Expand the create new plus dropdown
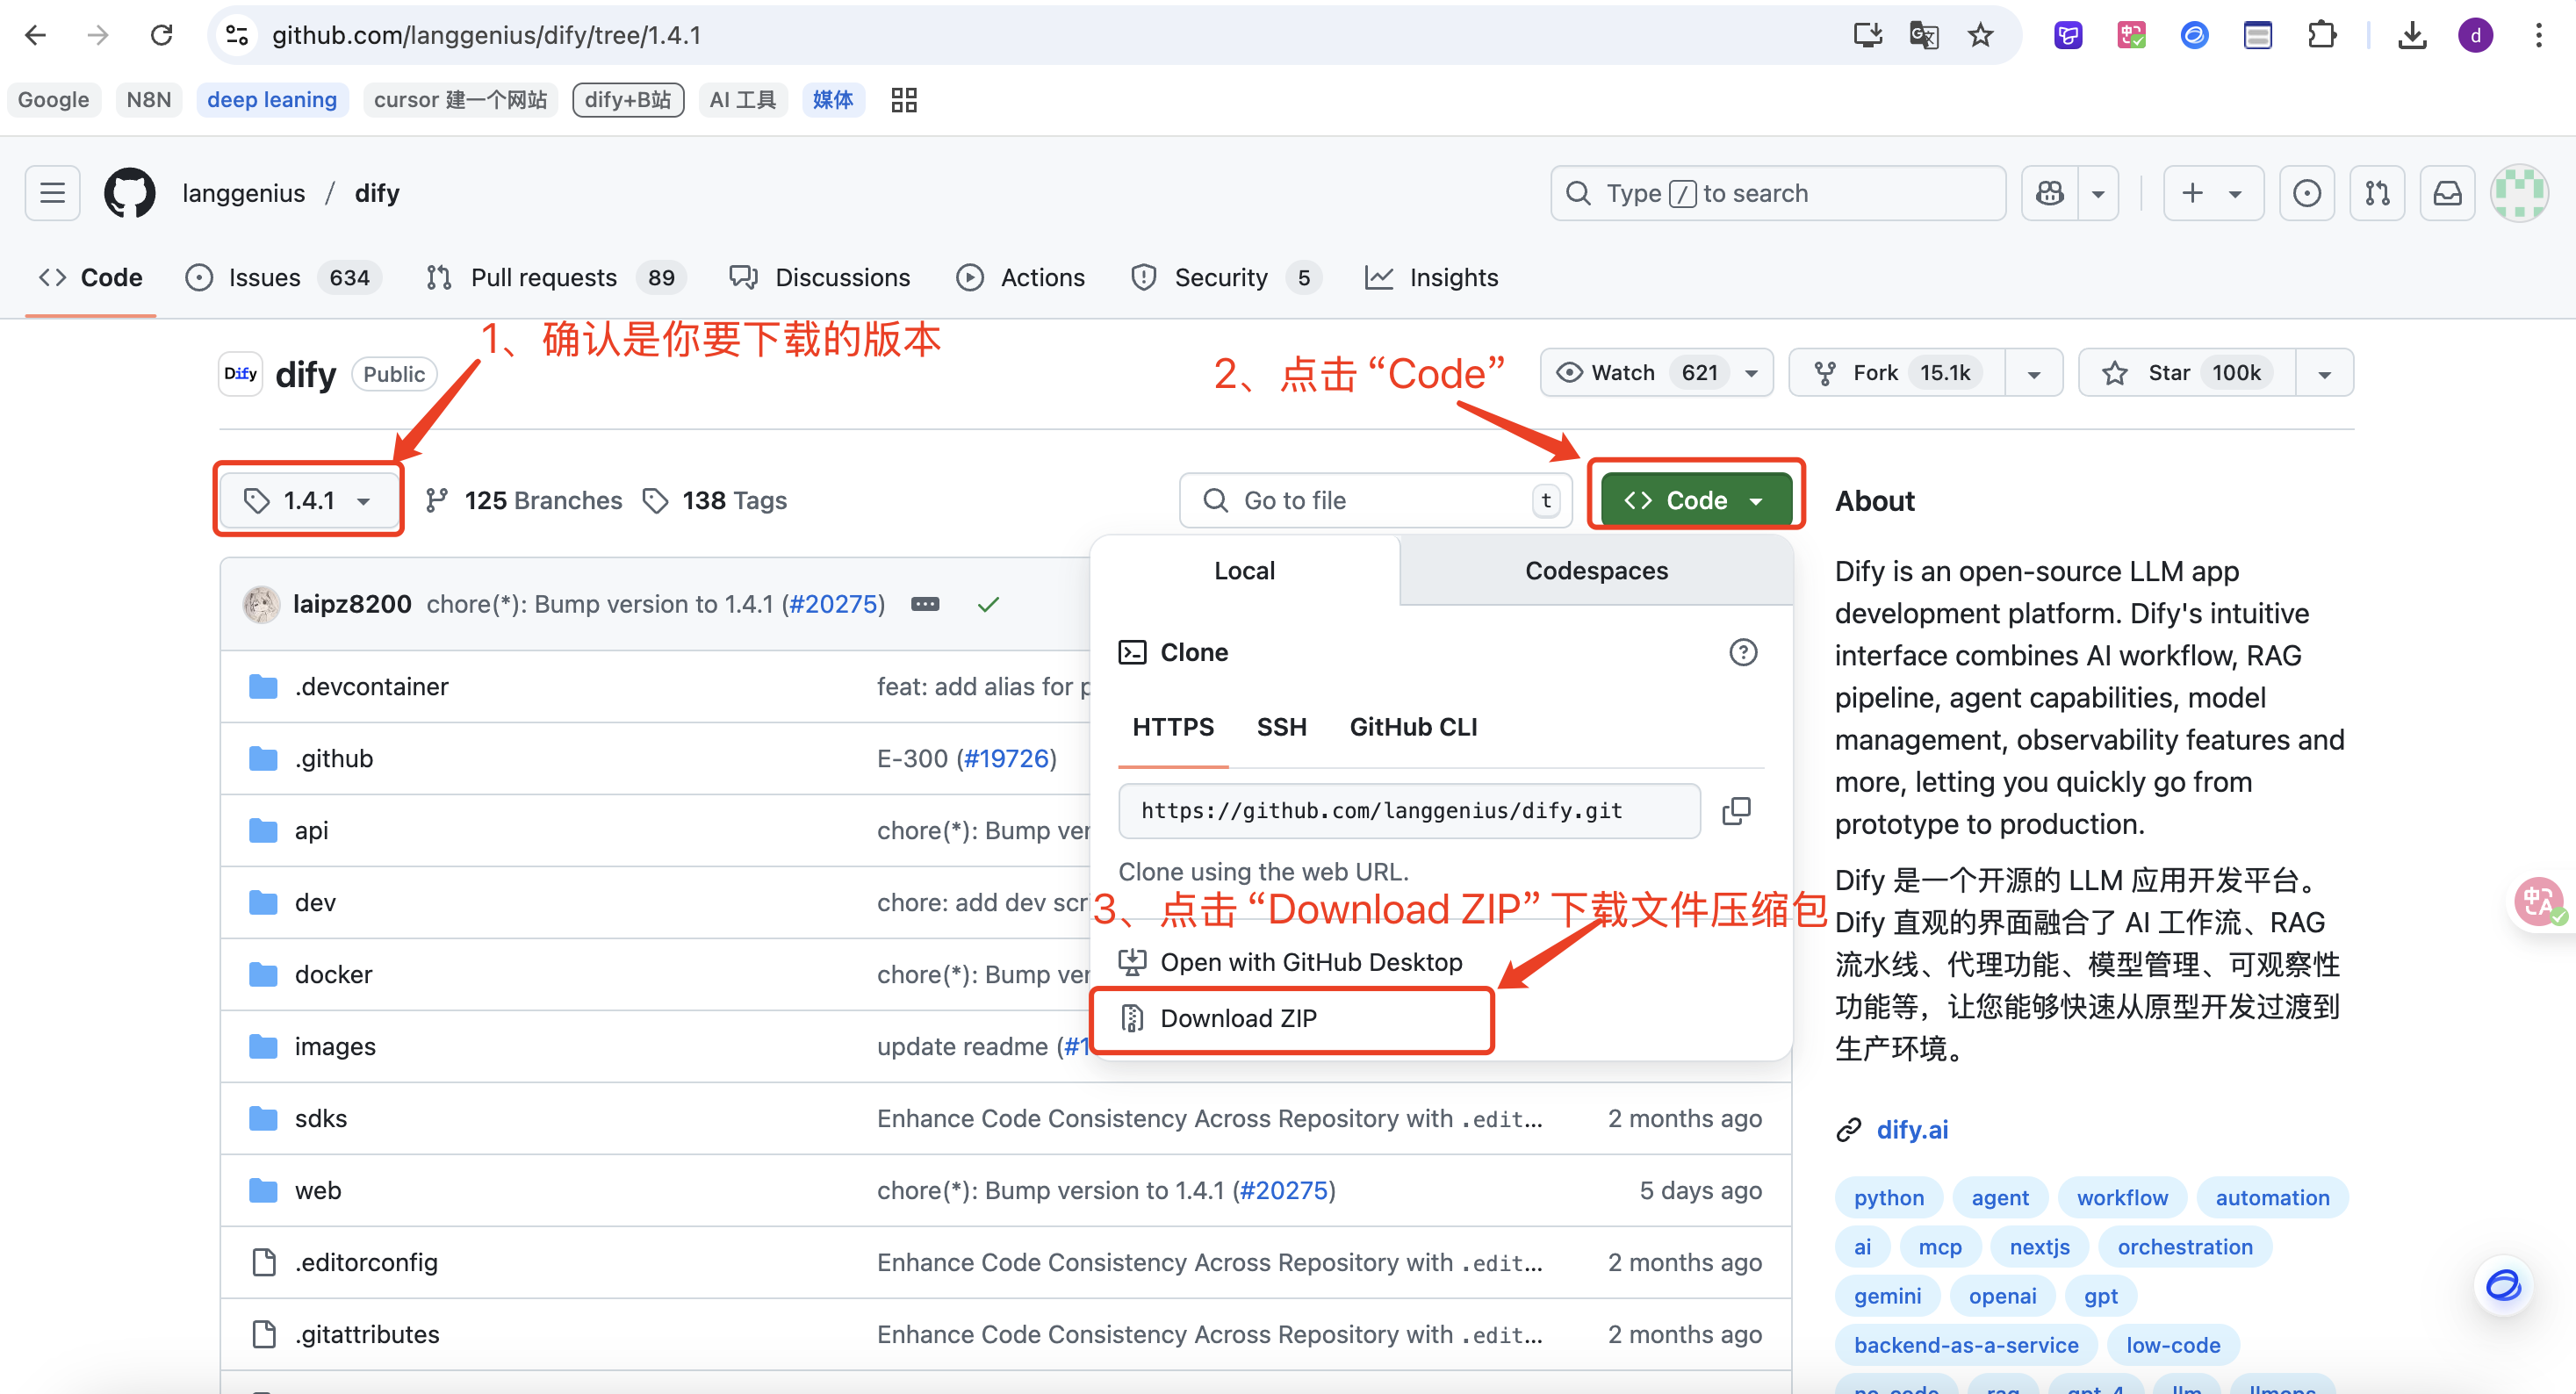Viewport: 2576px width, 1394px height. click(x=2213, y=193)
